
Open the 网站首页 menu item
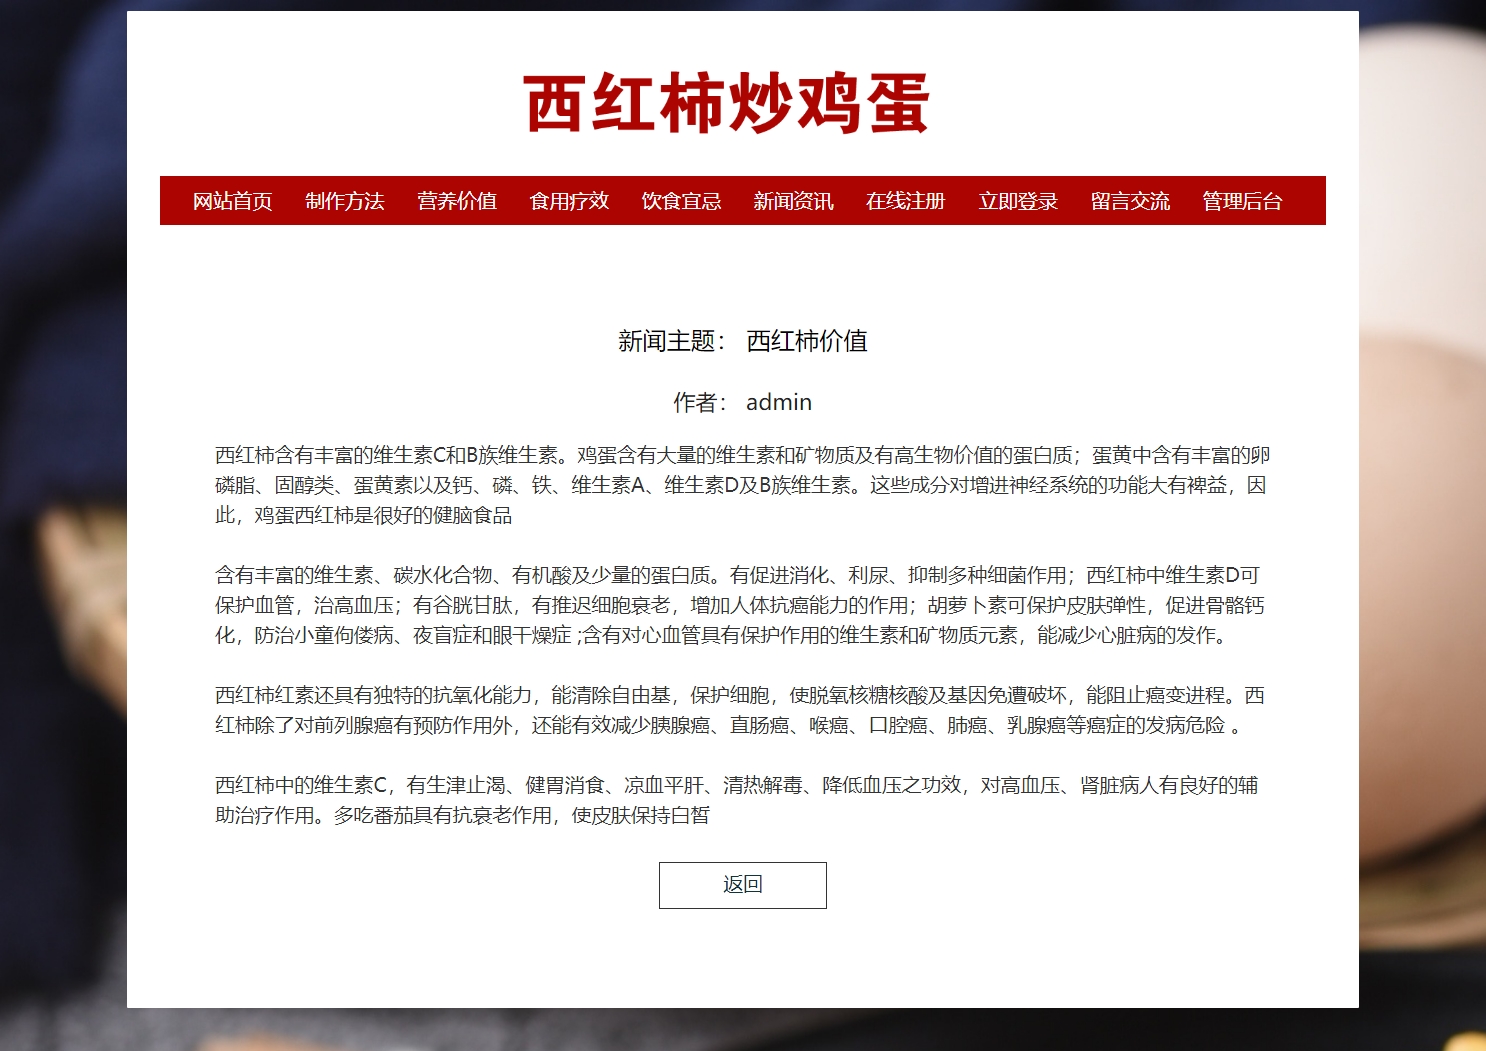coord(232,201)
